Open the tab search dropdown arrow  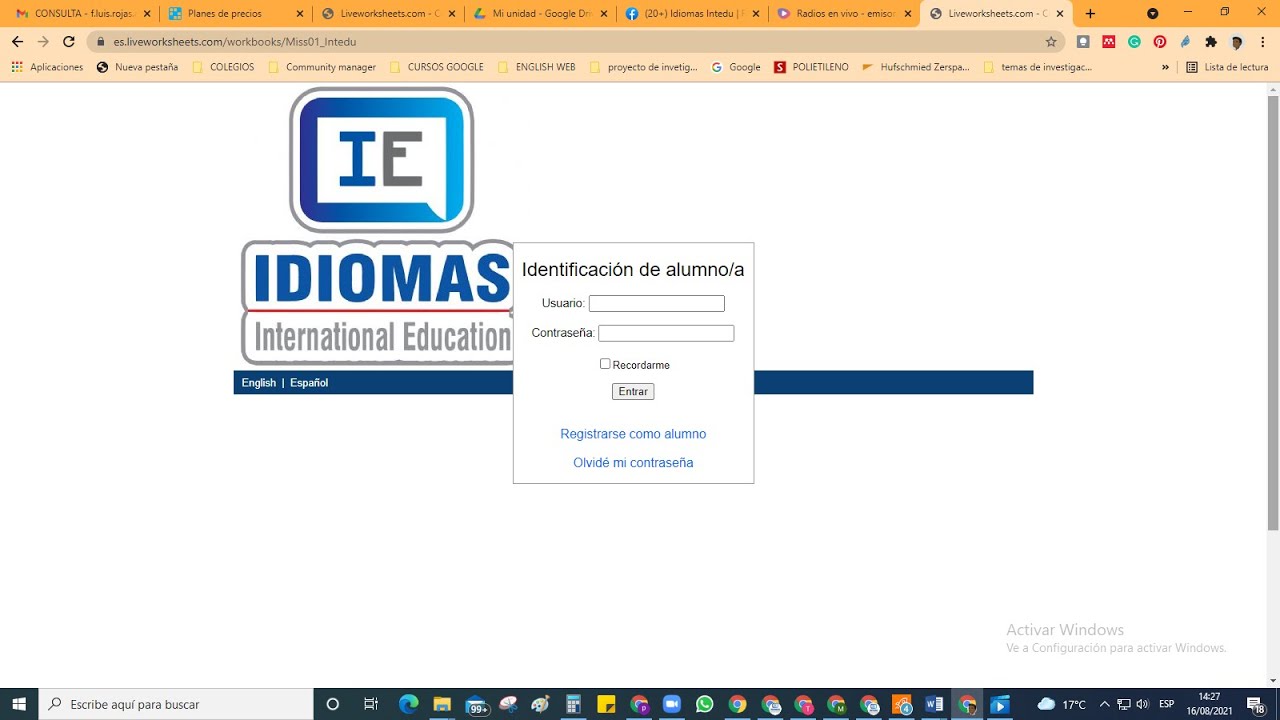point(1153,13)
